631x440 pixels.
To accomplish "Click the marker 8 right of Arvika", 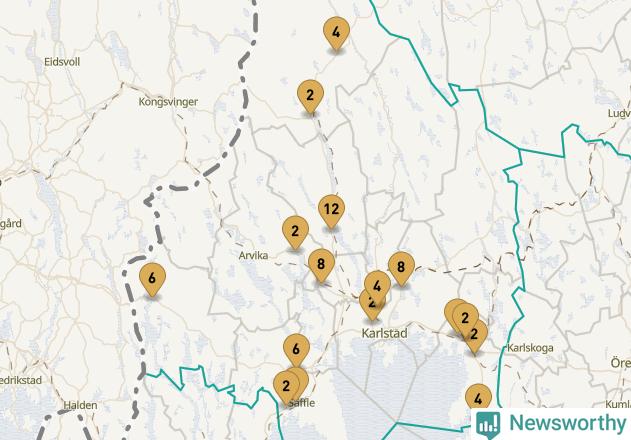I will pyautogui.click(x=321, y=265).
